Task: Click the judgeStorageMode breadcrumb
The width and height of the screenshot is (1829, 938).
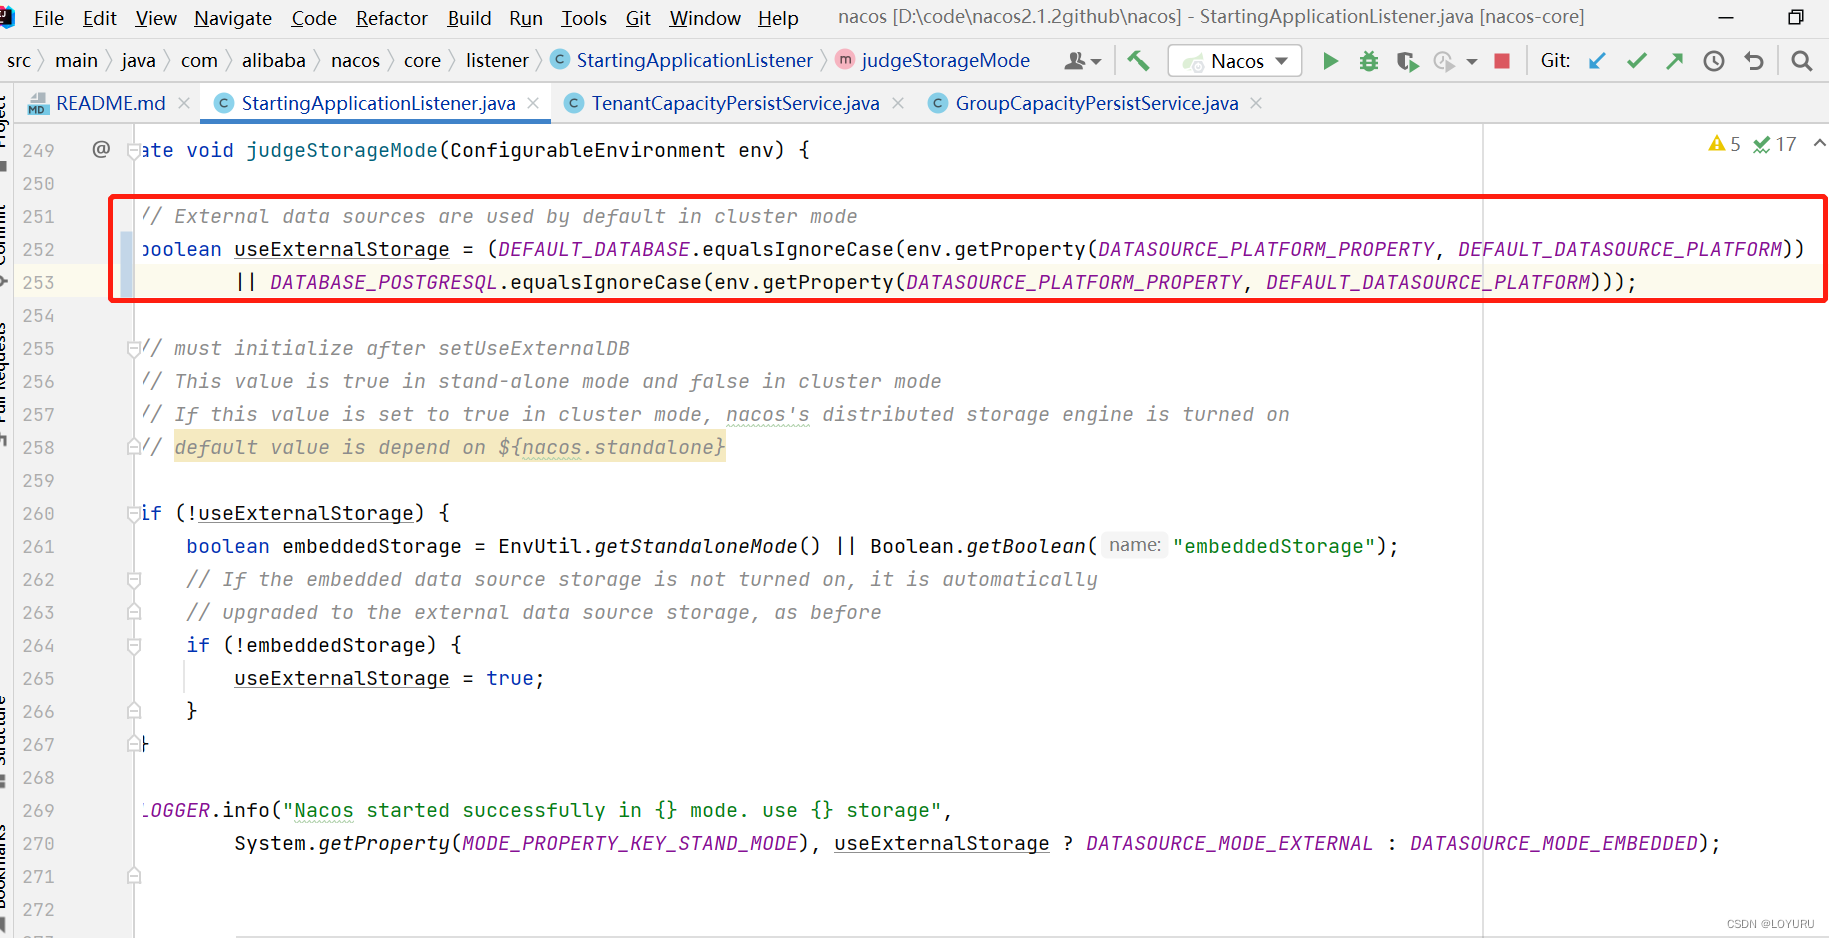Action: [944, 60]
